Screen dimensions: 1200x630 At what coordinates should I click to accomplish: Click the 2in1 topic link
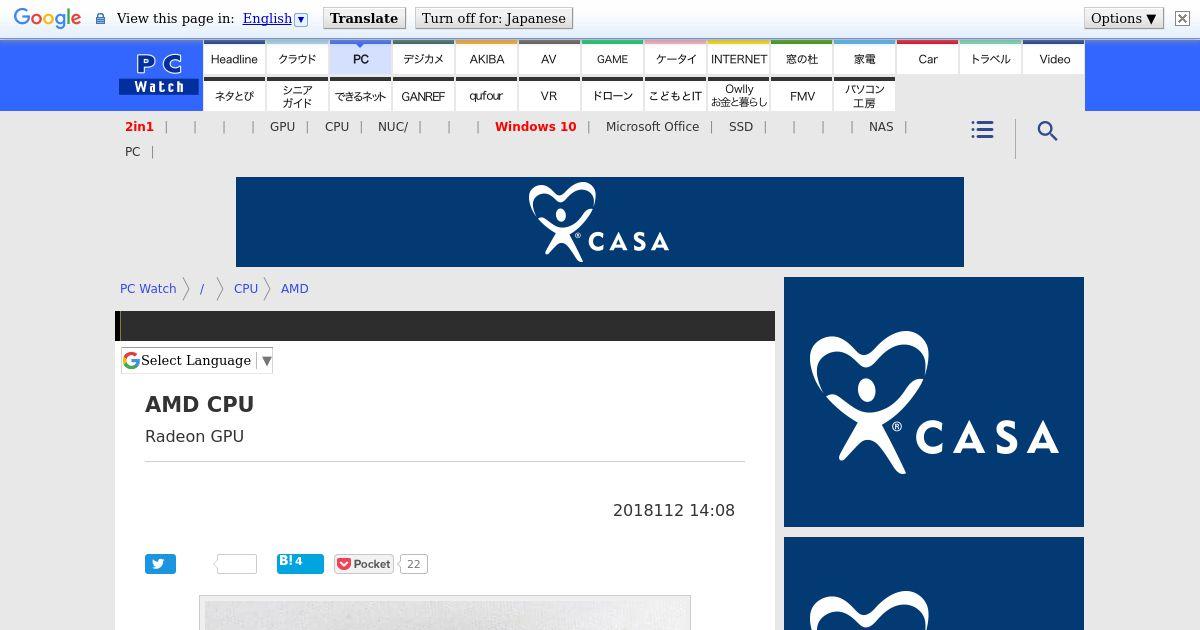coord(139,127)
